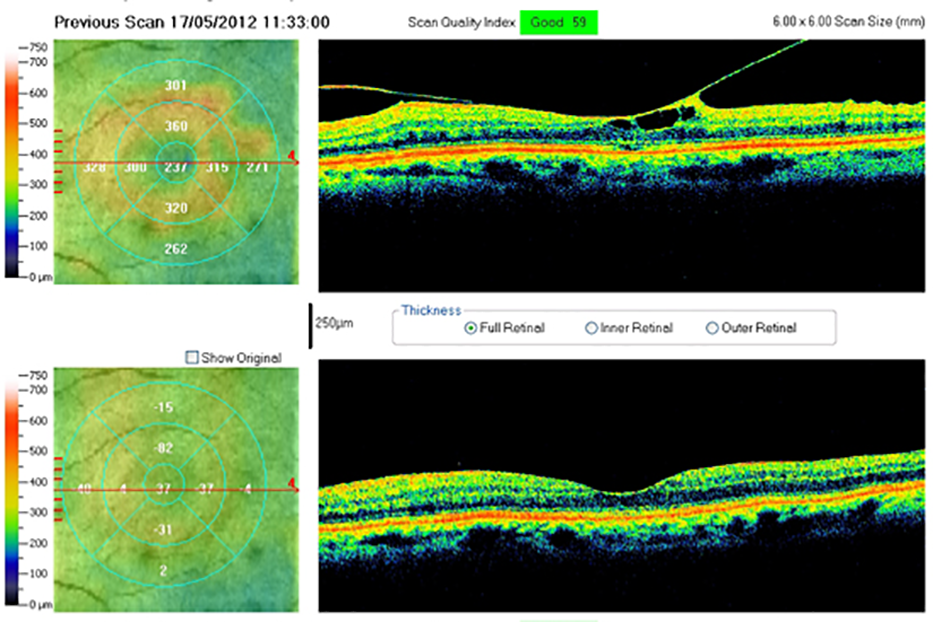933x622 pixels.
Task: Click the -82 sector on the change map
Action: tap(163, 448)
